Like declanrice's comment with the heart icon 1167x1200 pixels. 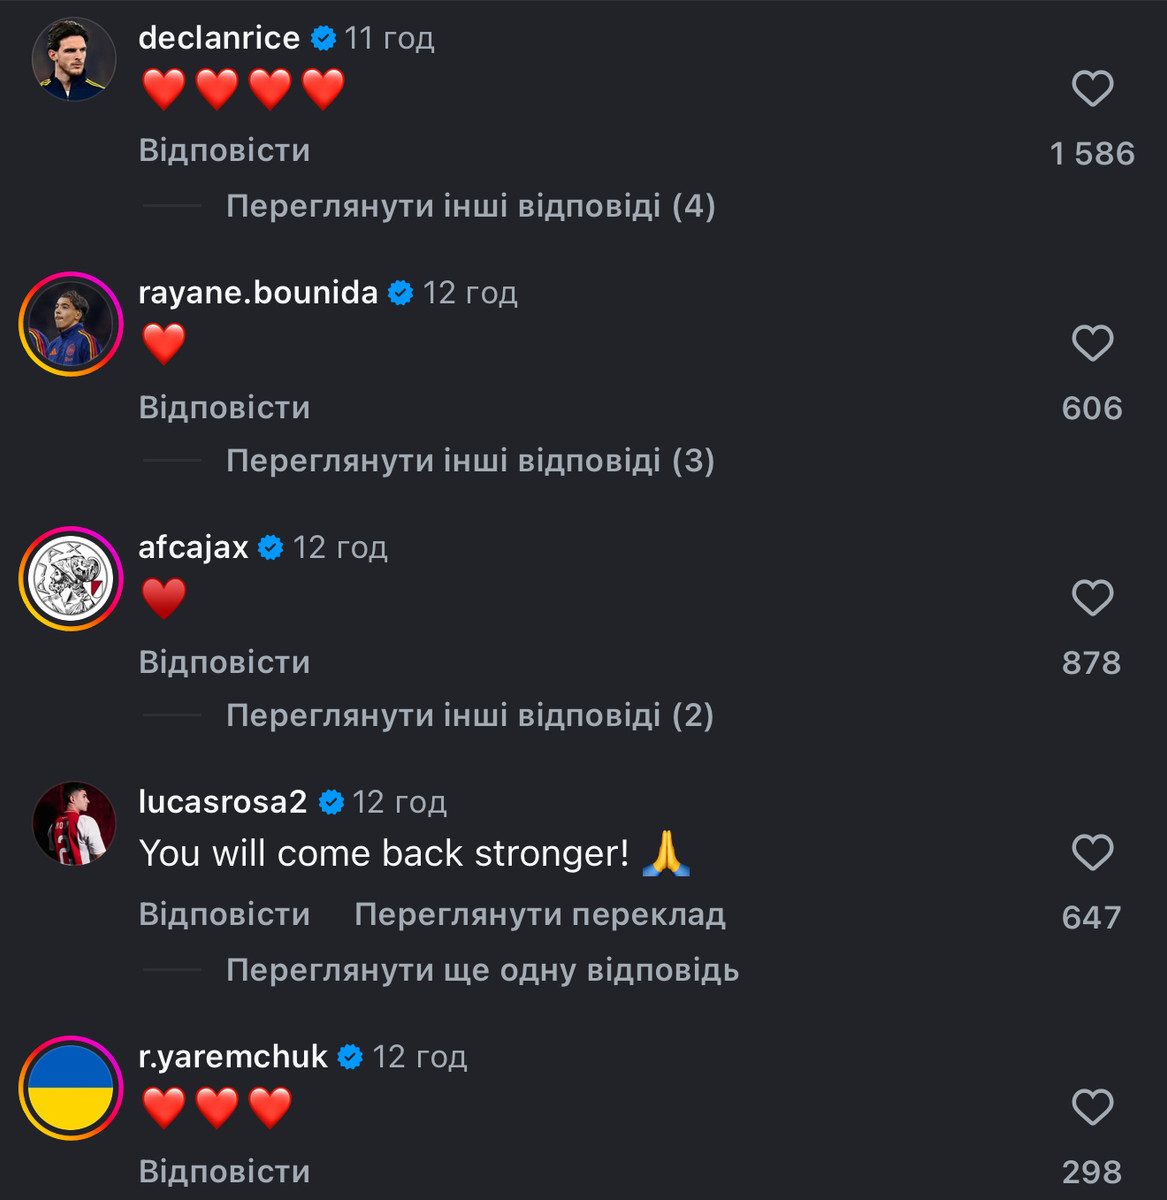pyautogui.click(x=1092, y=89)
